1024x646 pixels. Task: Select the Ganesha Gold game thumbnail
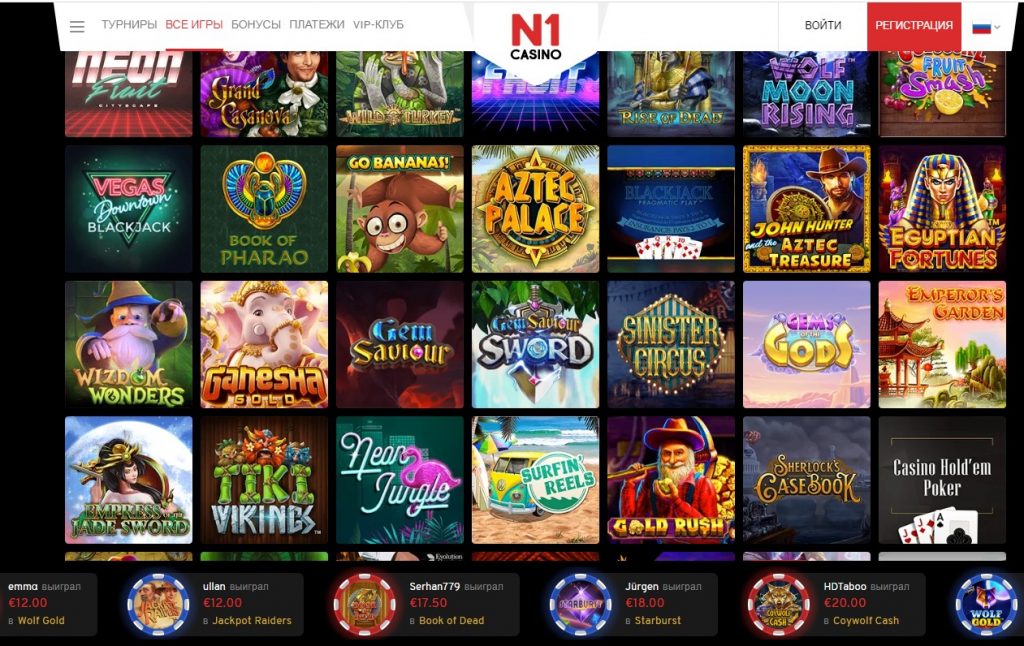(x=264, y=344)
